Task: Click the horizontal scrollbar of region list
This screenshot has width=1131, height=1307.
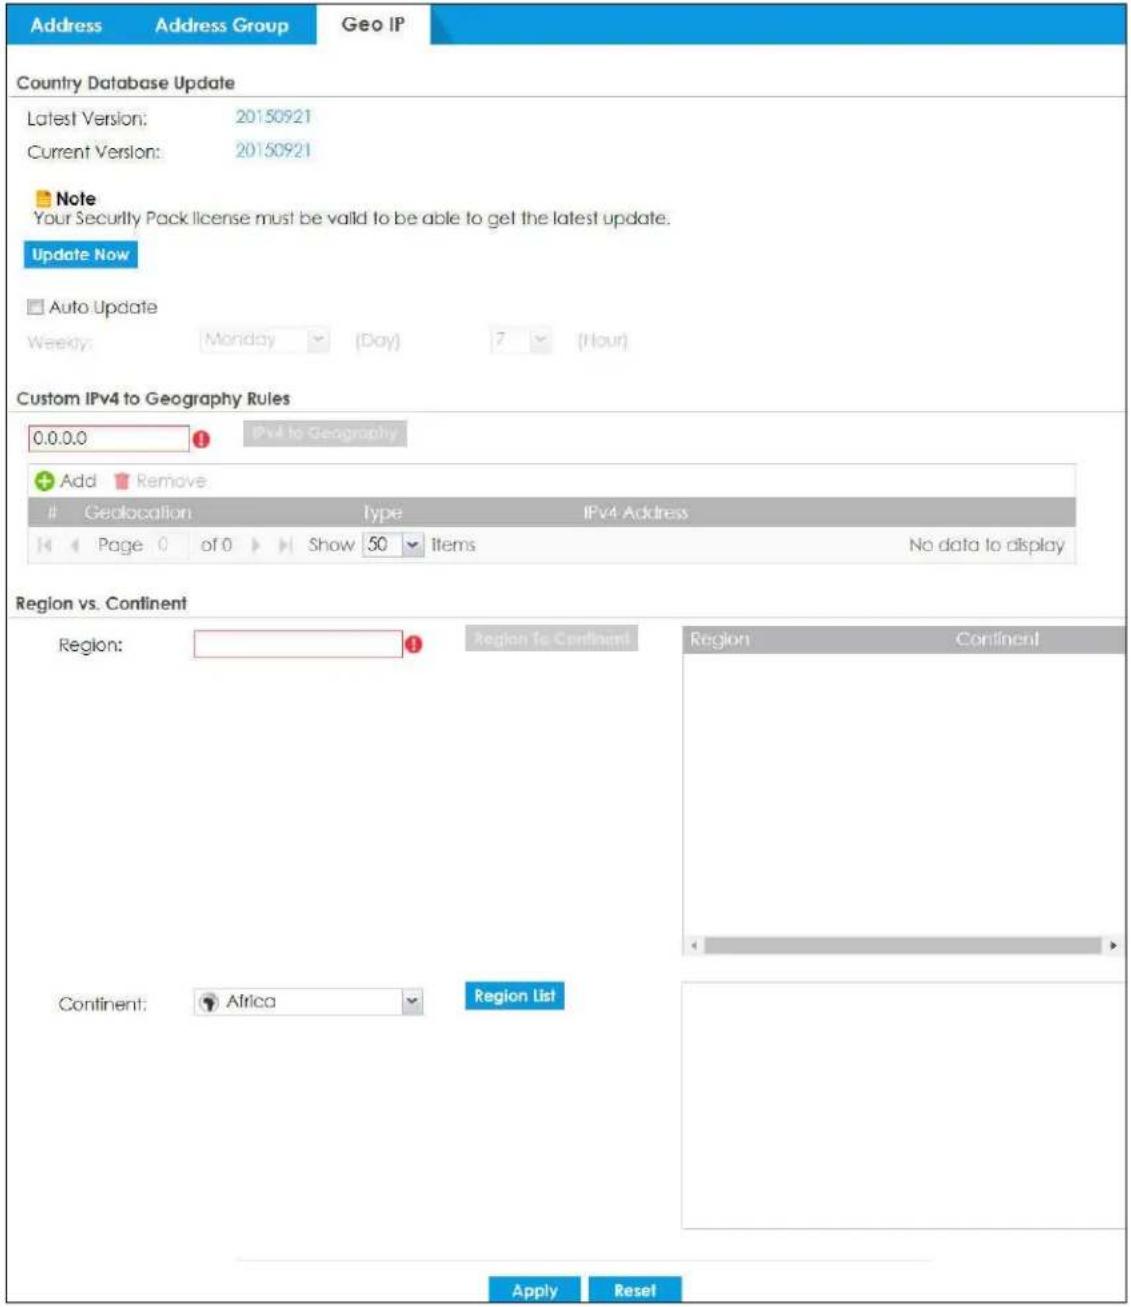Action: click(902, 945)
